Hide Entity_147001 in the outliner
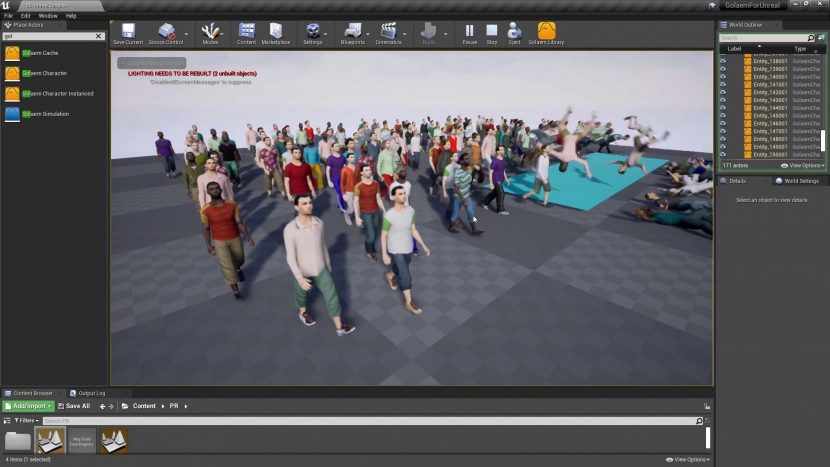Viewport: 830px width, 467px height. (723, 131)
